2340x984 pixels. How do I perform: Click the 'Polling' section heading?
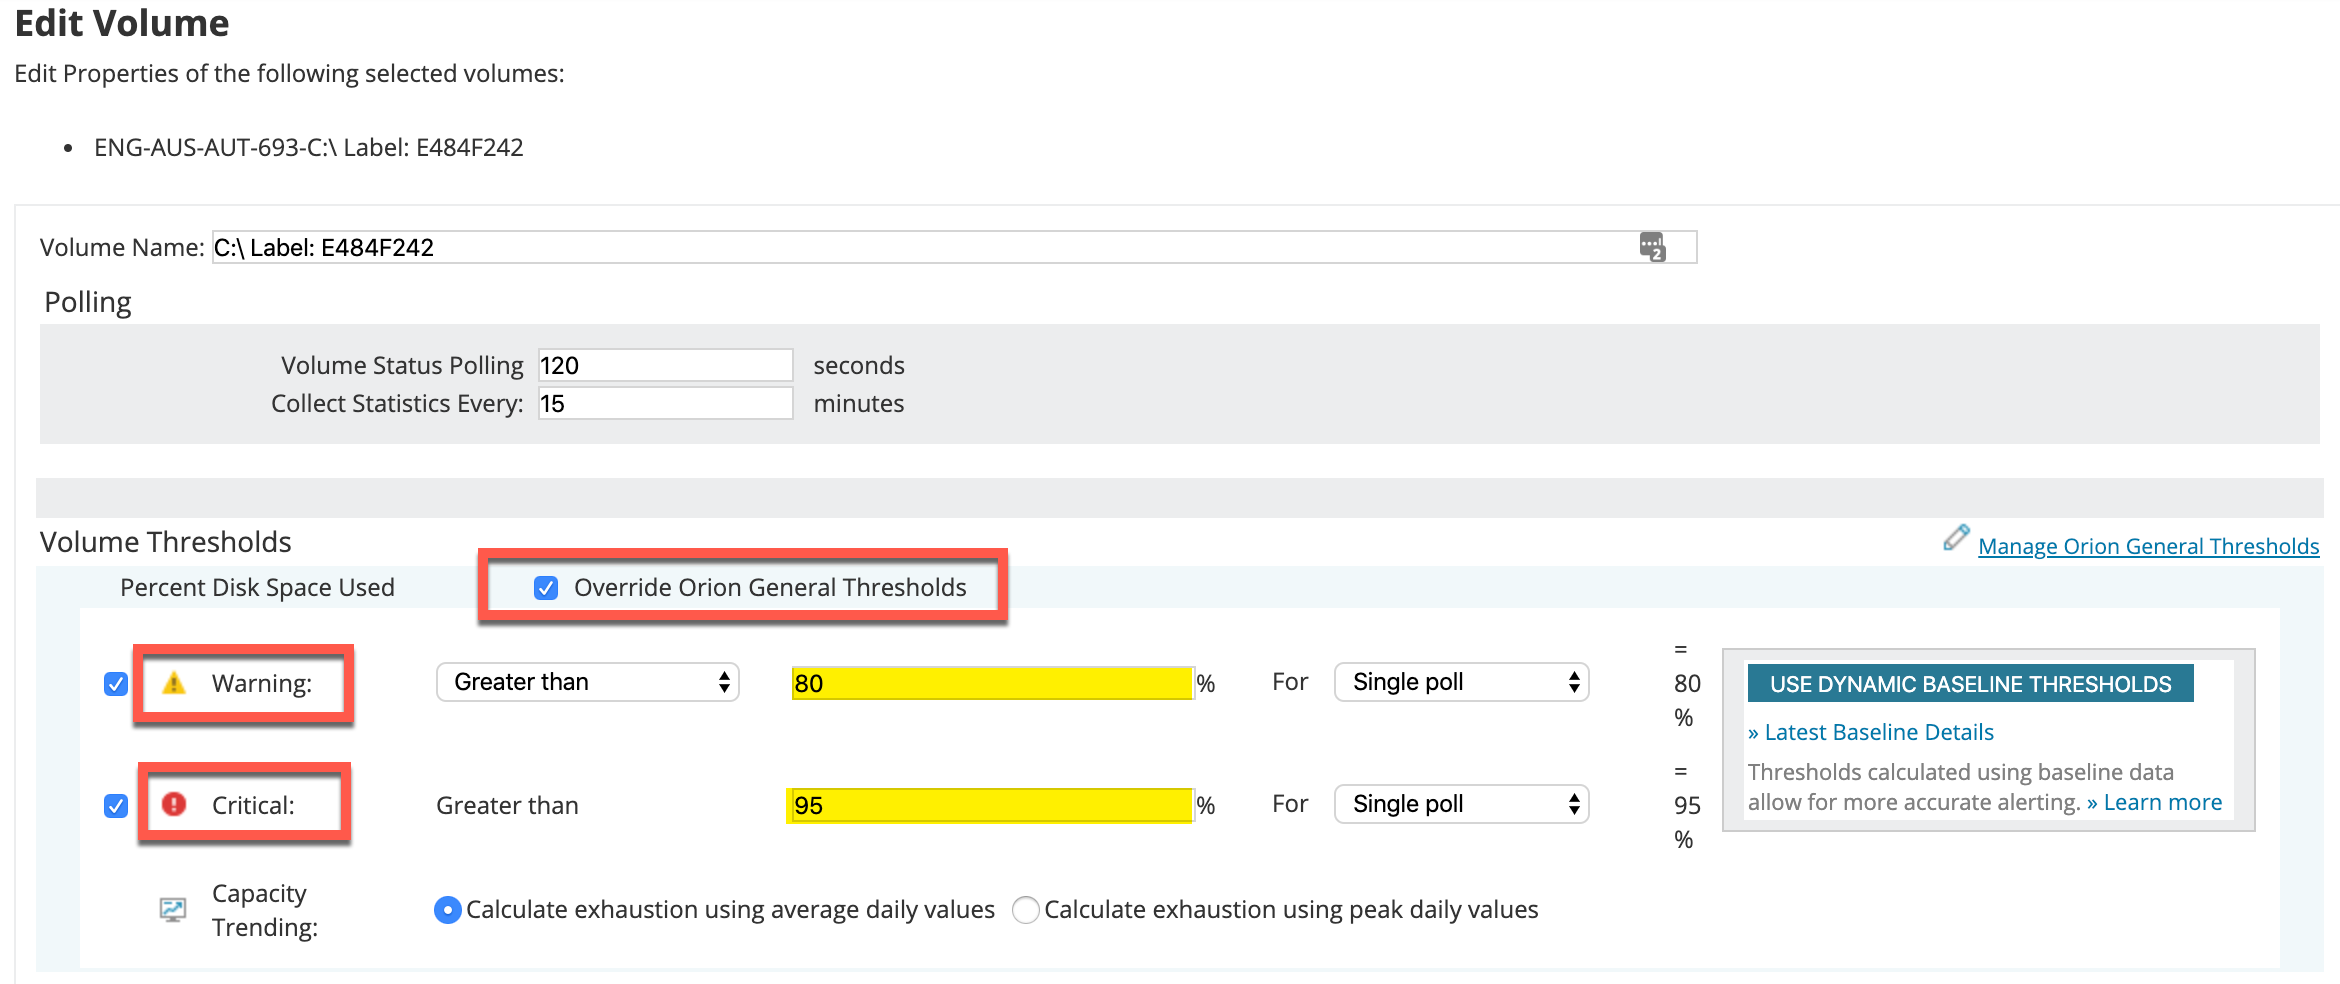click(88, 302)
